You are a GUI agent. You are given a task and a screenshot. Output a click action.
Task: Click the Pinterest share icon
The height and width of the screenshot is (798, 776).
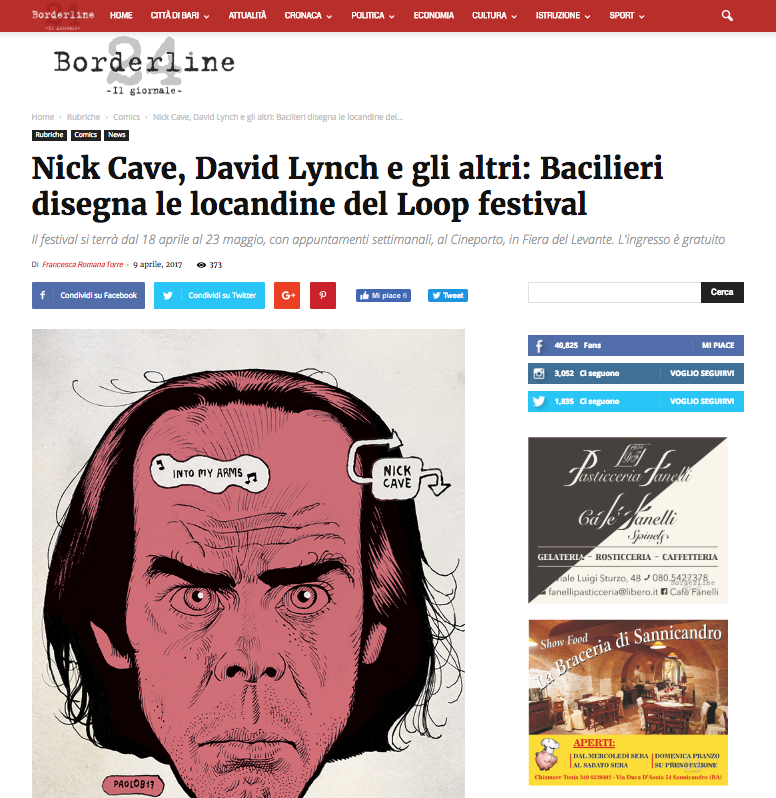pyautogui.click(x=323, y=295)
